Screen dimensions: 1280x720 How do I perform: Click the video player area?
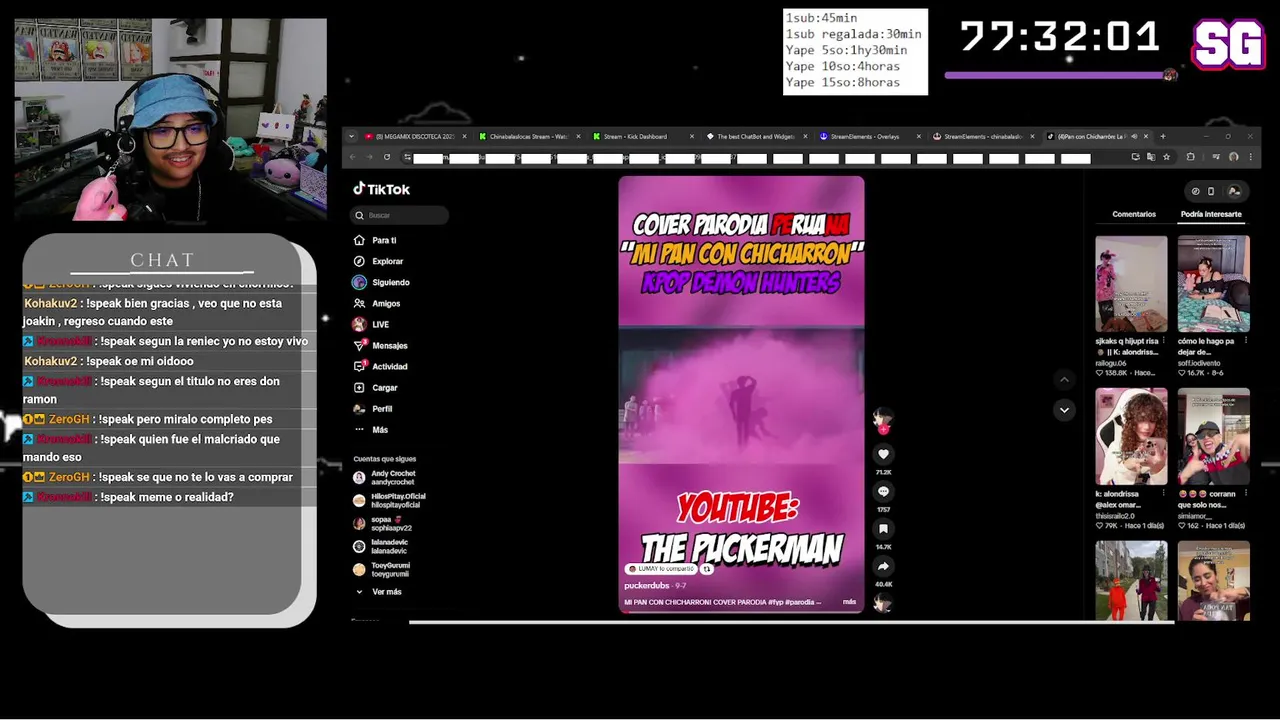coord(741,393)
